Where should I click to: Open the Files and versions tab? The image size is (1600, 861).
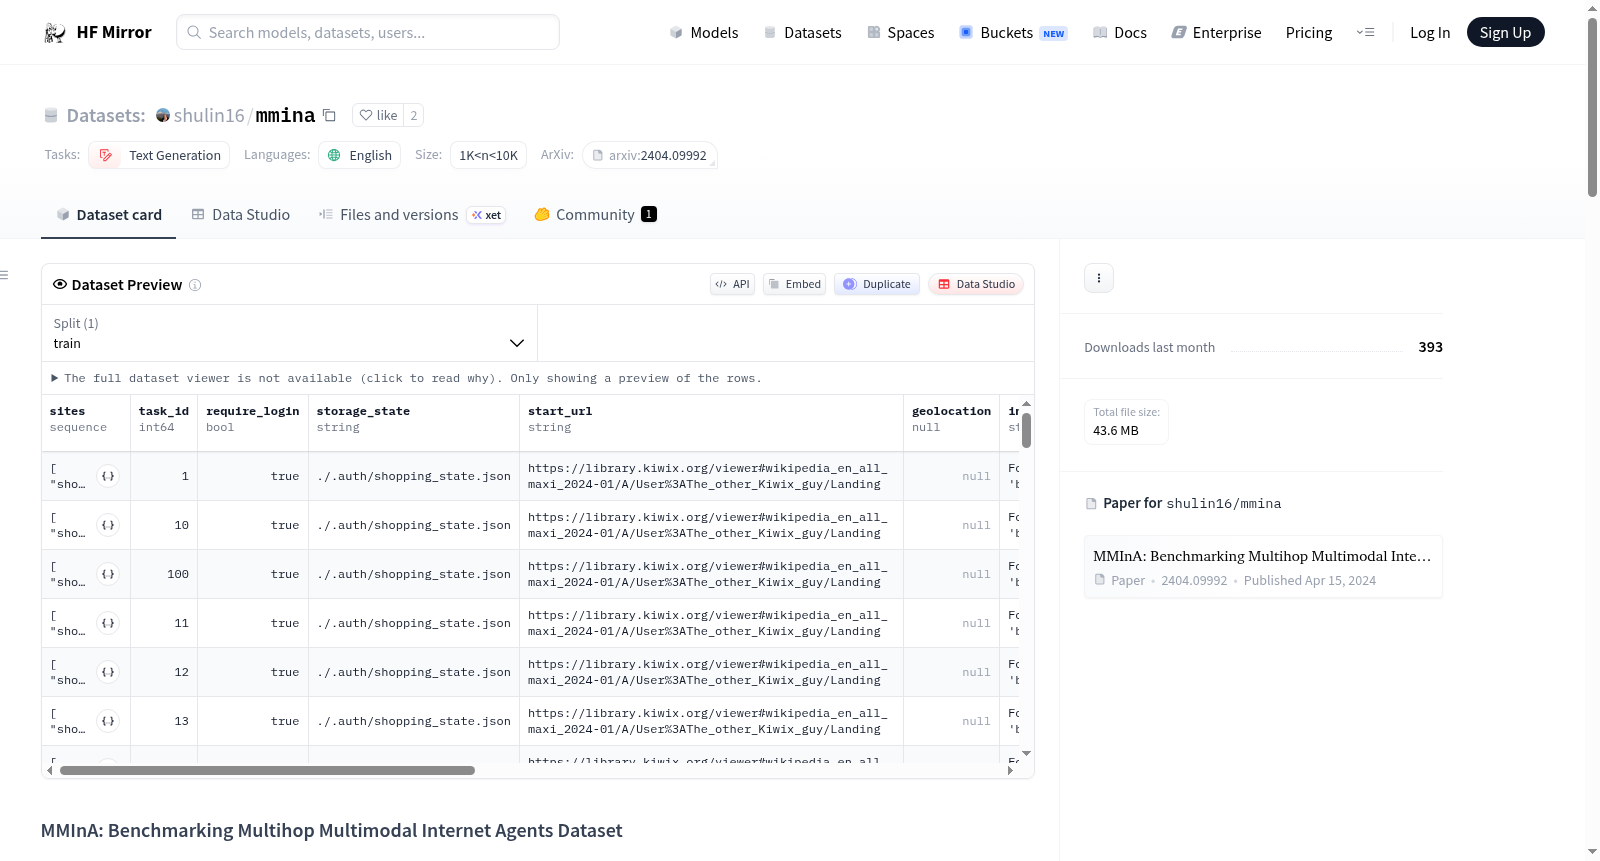pos(412,215)
